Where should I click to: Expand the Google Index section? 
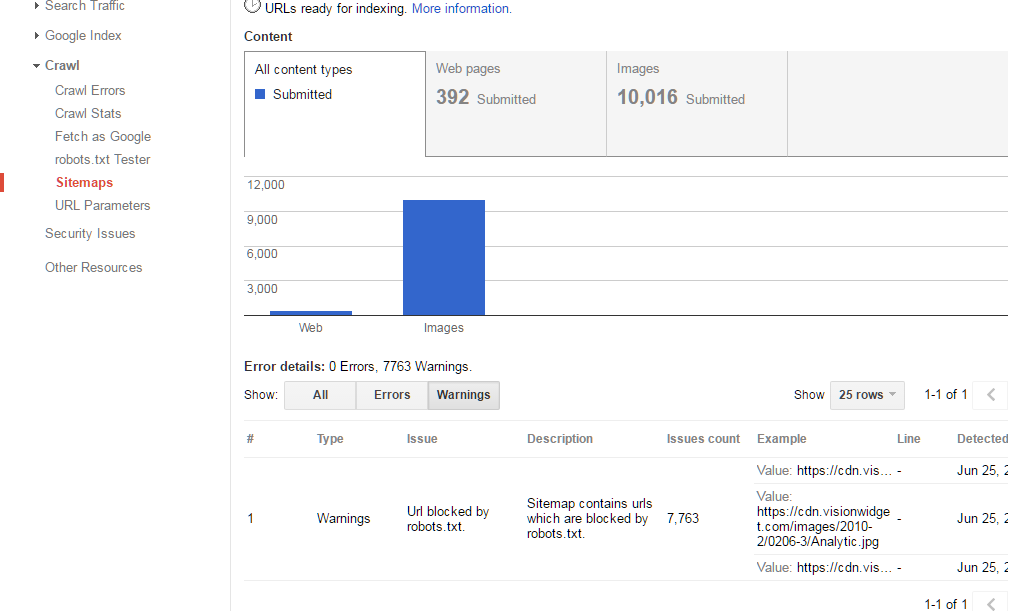tap(37, 35)
